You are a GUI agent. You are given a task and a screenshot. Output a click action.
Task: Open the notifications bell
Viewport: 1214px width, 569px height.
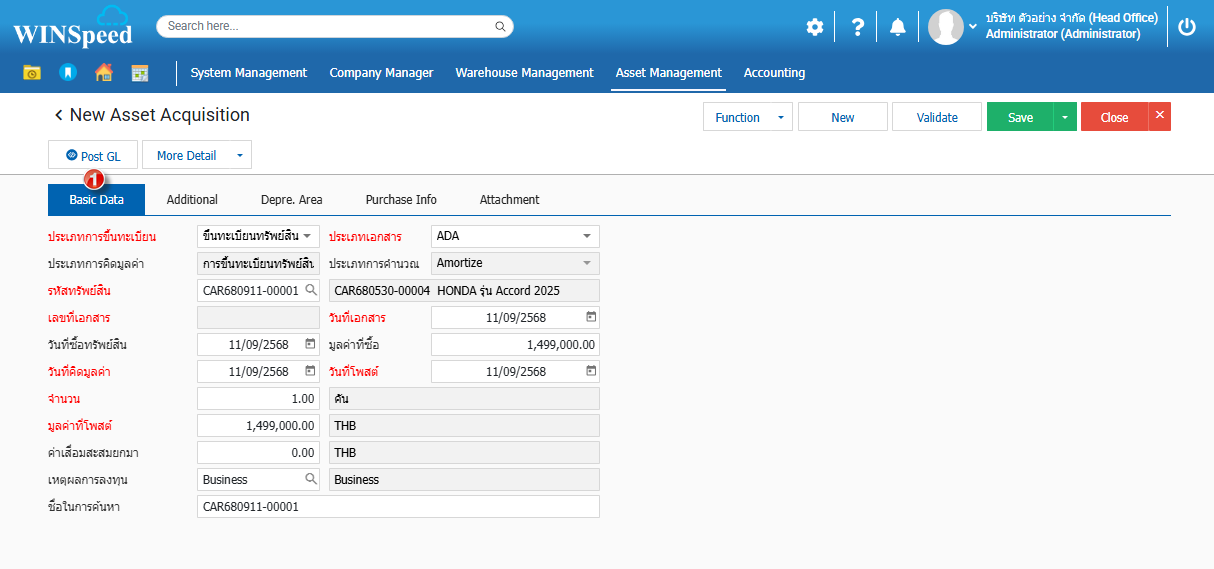897,27
